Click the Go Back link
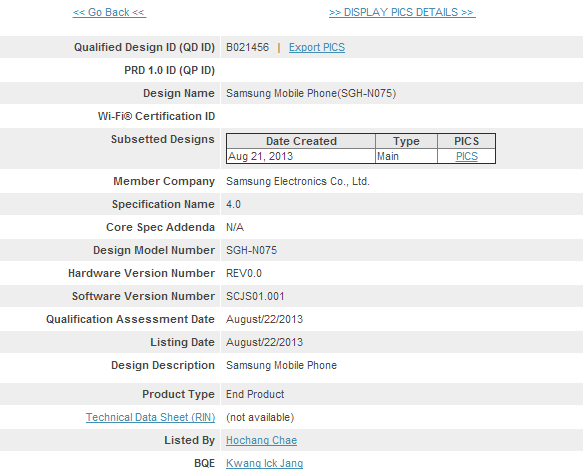The width and height of the screenshot is (583, 475). (109, 12)
